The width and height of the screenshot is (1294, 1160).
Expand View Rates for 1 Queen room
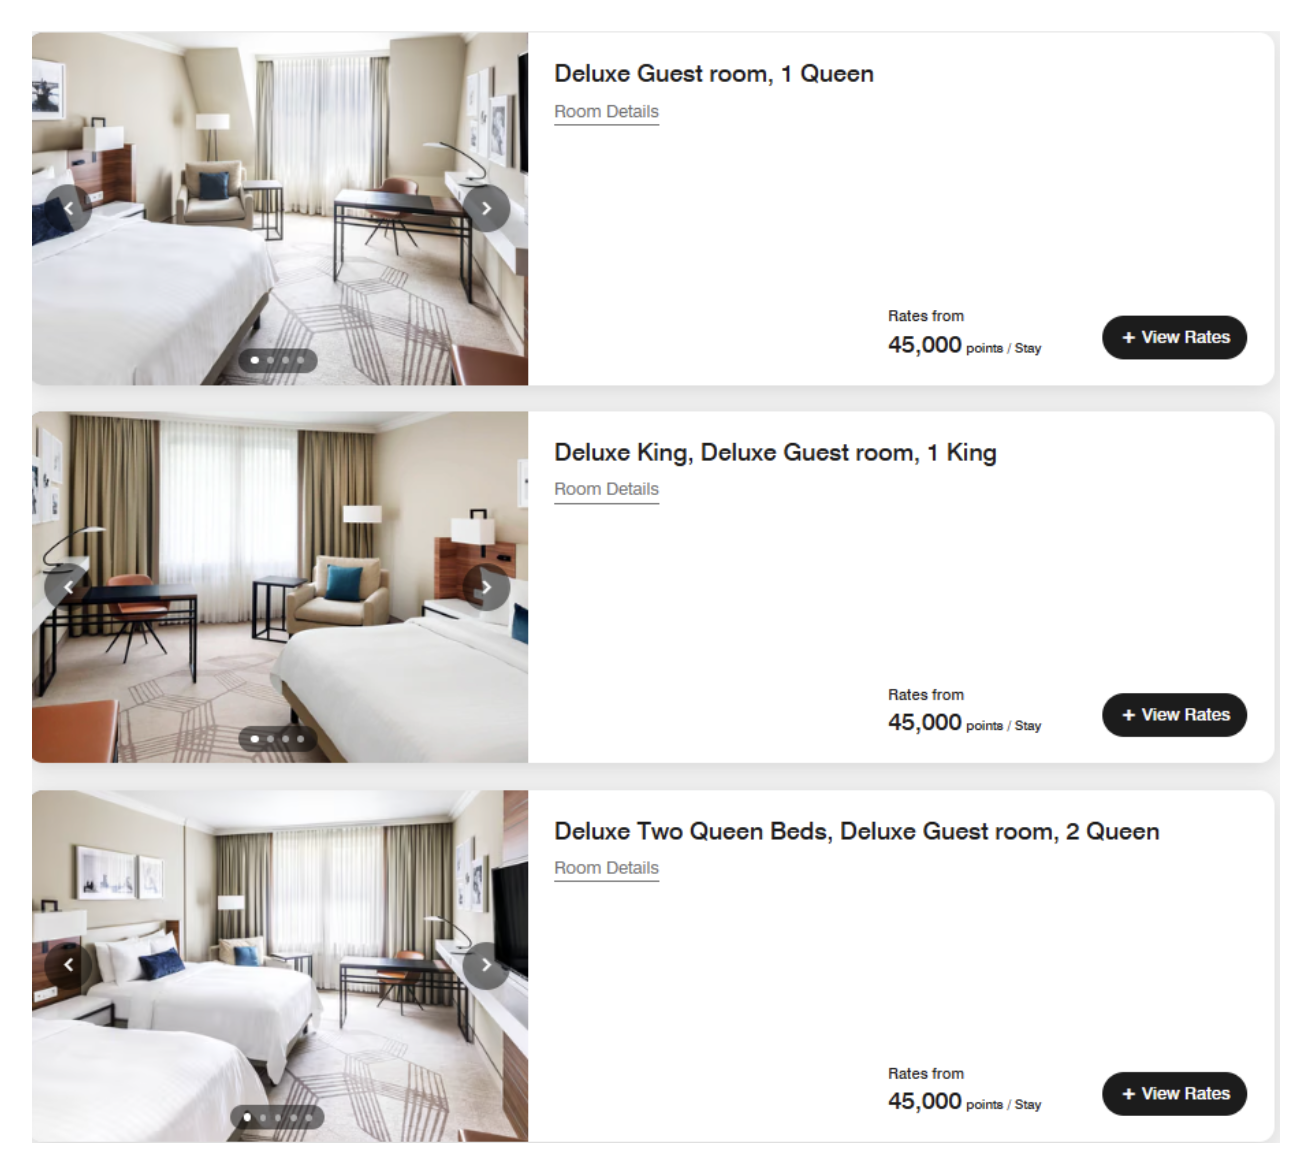1174,337
